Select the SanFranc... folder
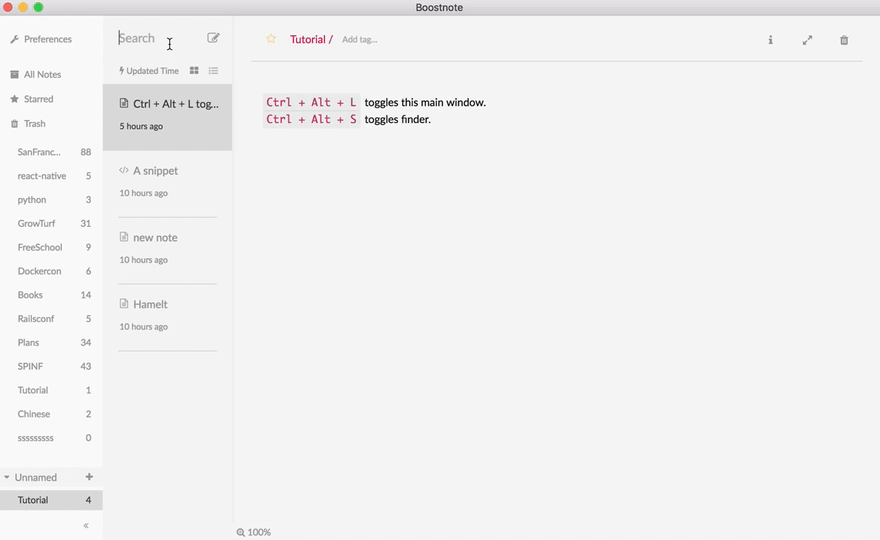The height and width of the screenshot is (540, 880). coord(51,152)
